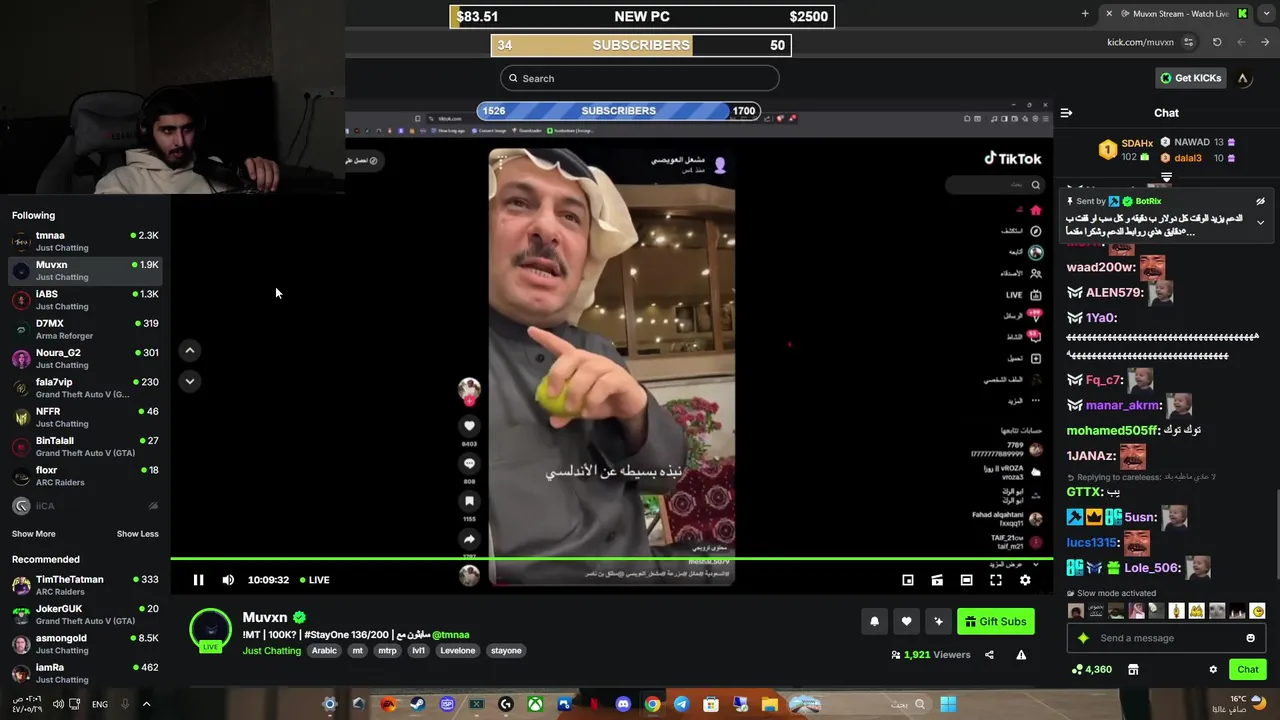Click the 4,360 channel points balance
This screenshot has height=720, width=1280.
[x=1091, y=670]
